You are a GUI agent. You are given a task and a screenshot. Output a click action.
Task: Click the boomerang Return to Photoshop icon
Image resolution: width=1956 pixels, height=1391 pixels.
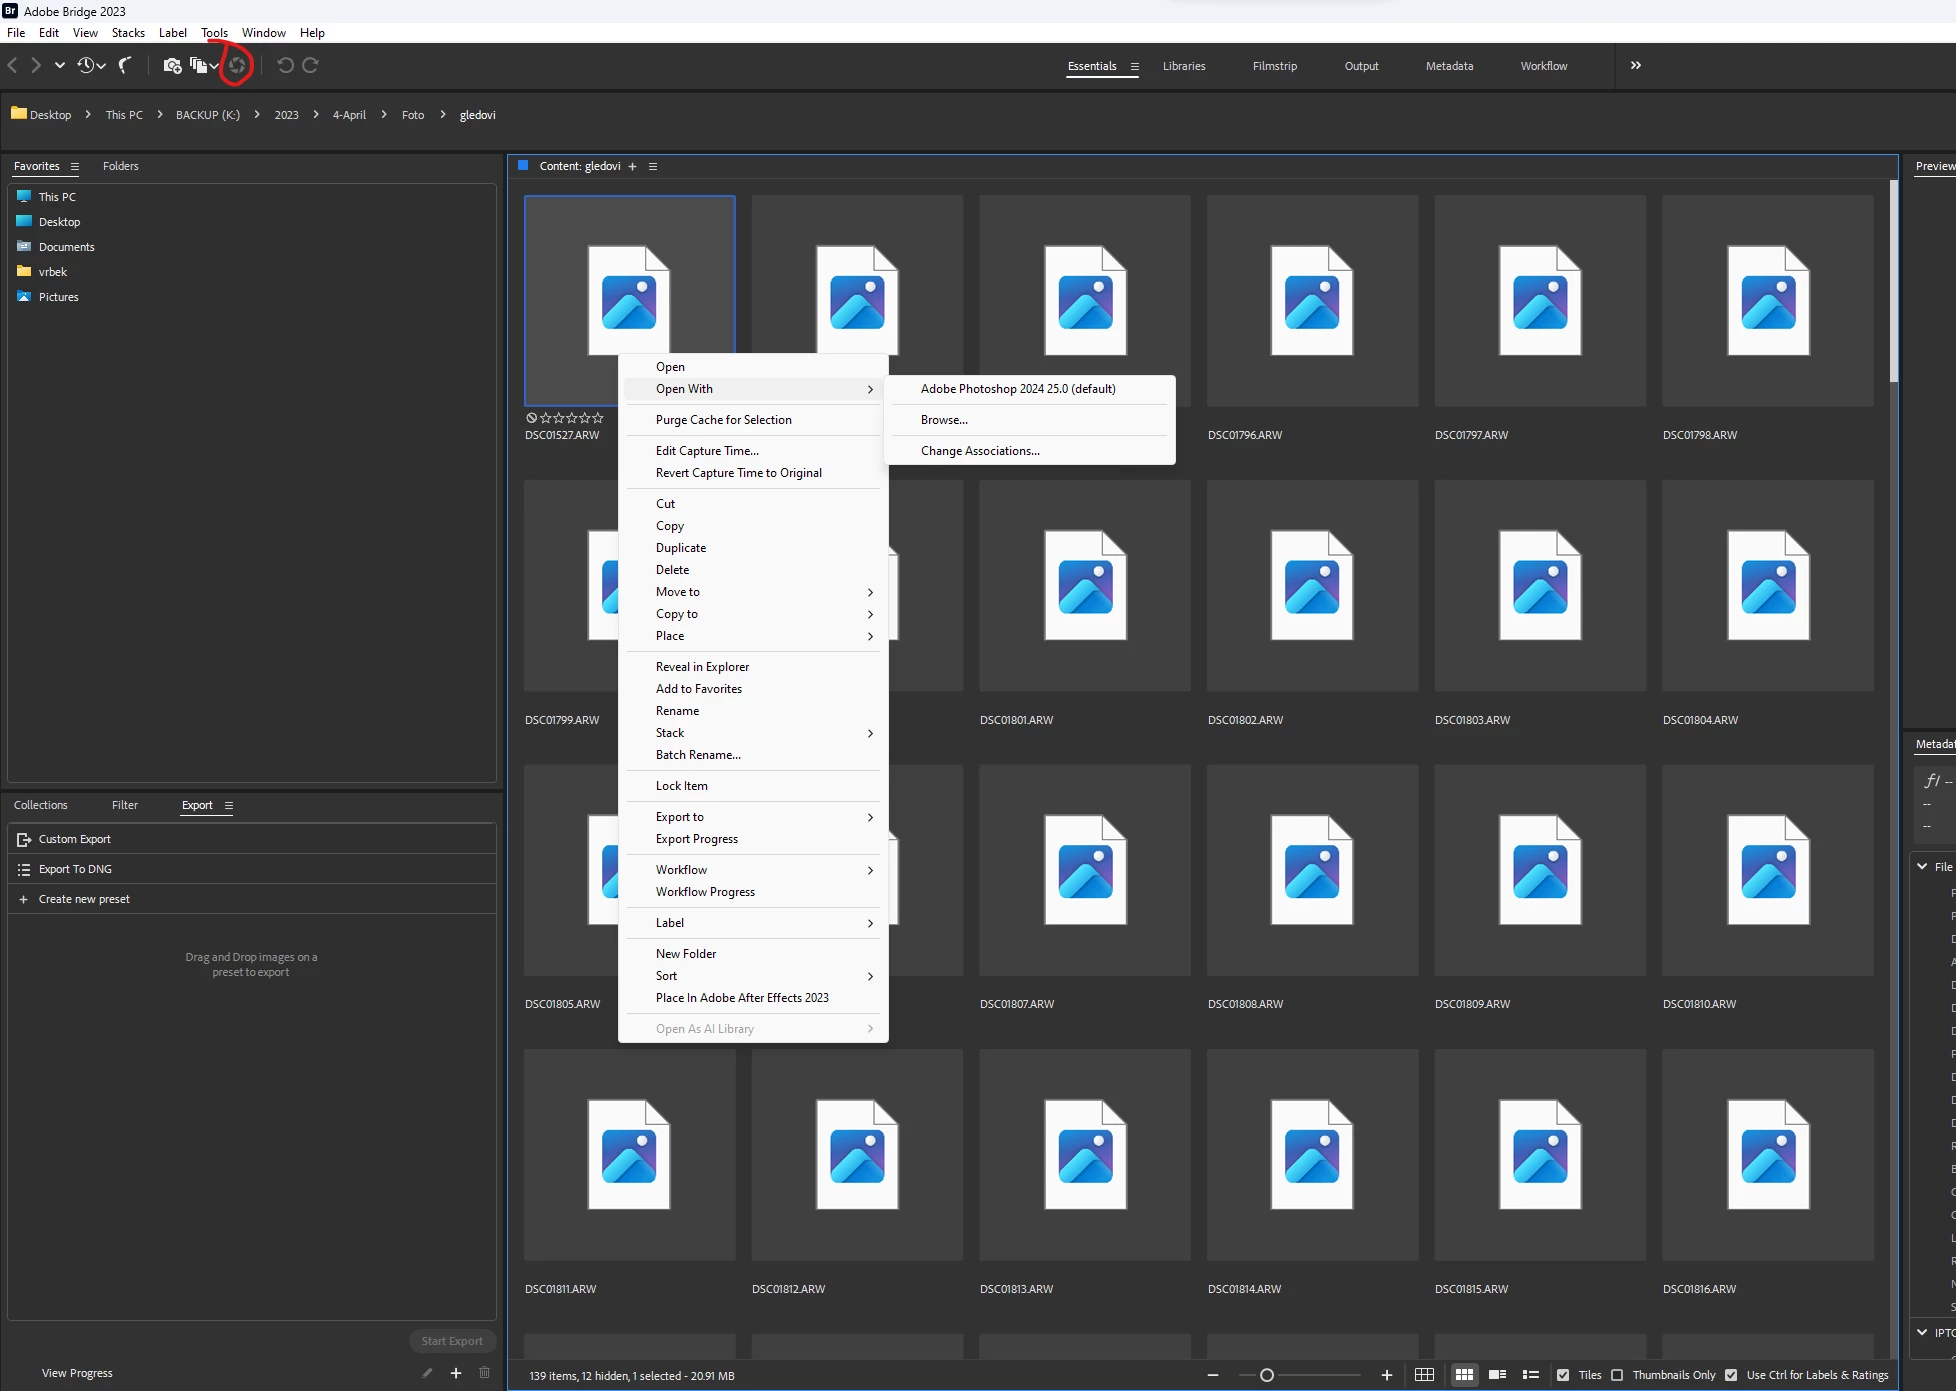(x=125, y=66)
